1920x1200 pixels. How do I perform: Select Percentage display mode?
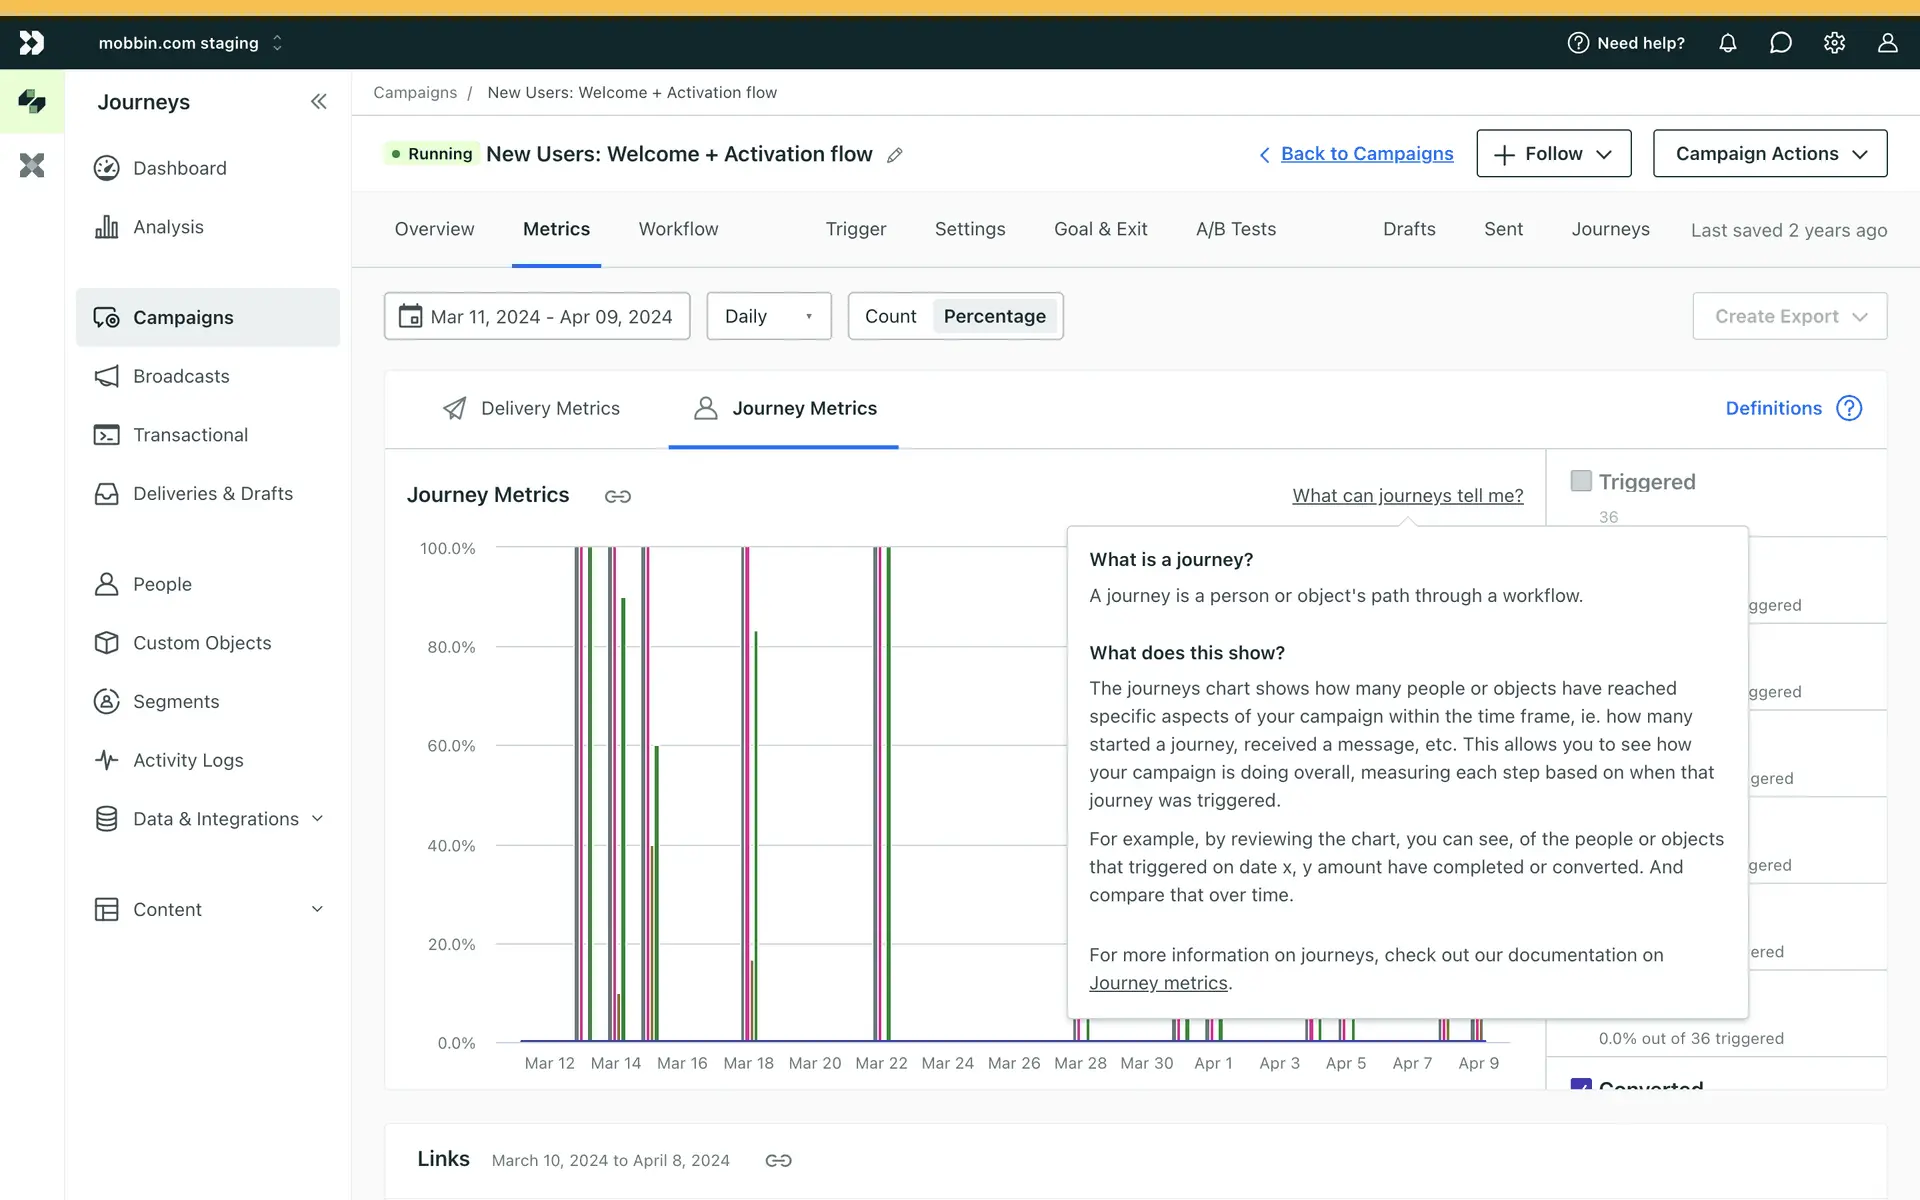coord(994,316)
